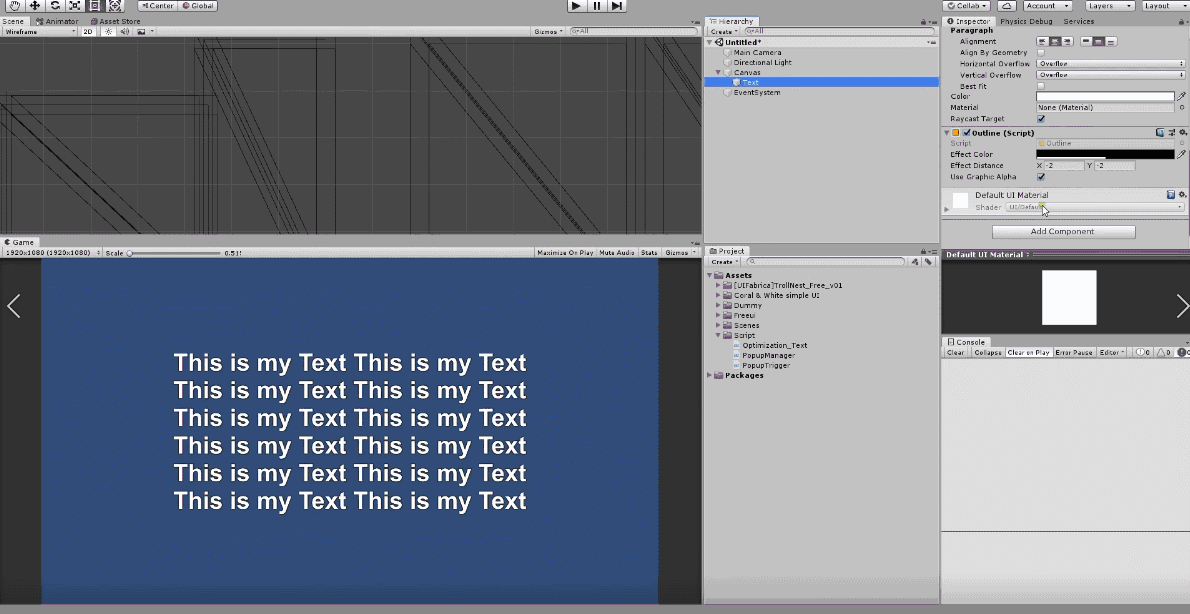This screenshot has width=1190, height=614.
Task: Toggle Align By Geometry checkbox
Action: pos(1040,53)
